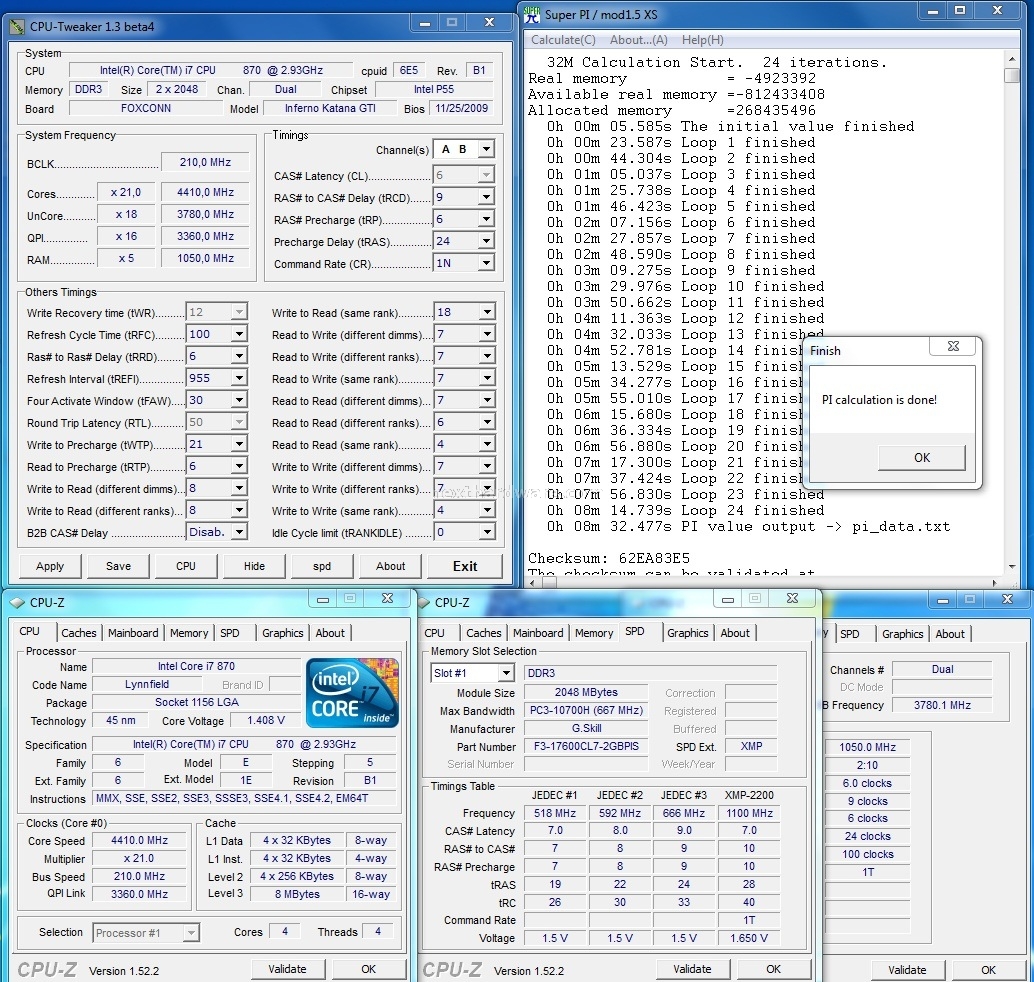Click the Intel Core i7 logo
This screenshot has height=982, width=1034.
point(353,692)
